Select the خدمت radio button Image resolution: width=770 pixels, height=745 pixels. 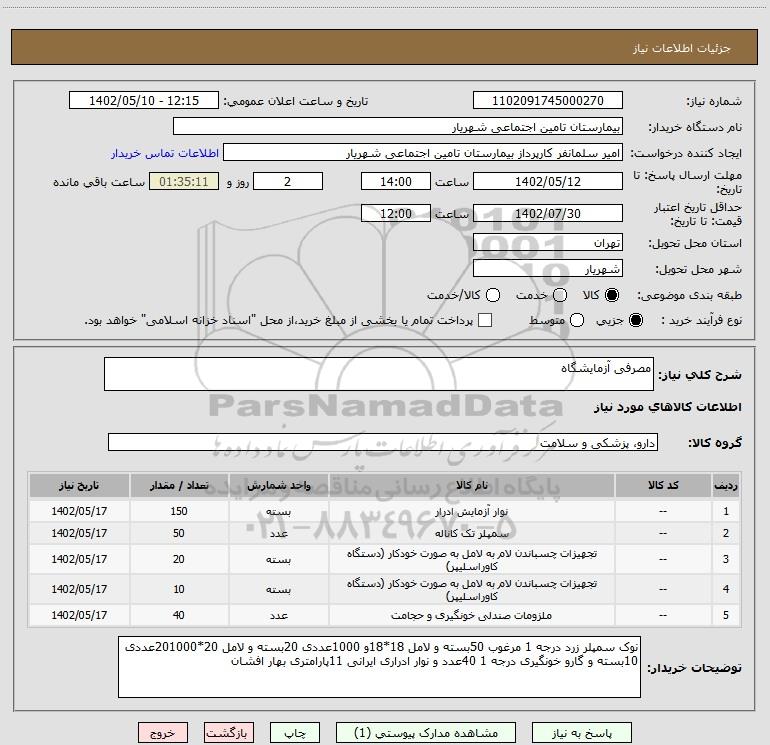560,295
